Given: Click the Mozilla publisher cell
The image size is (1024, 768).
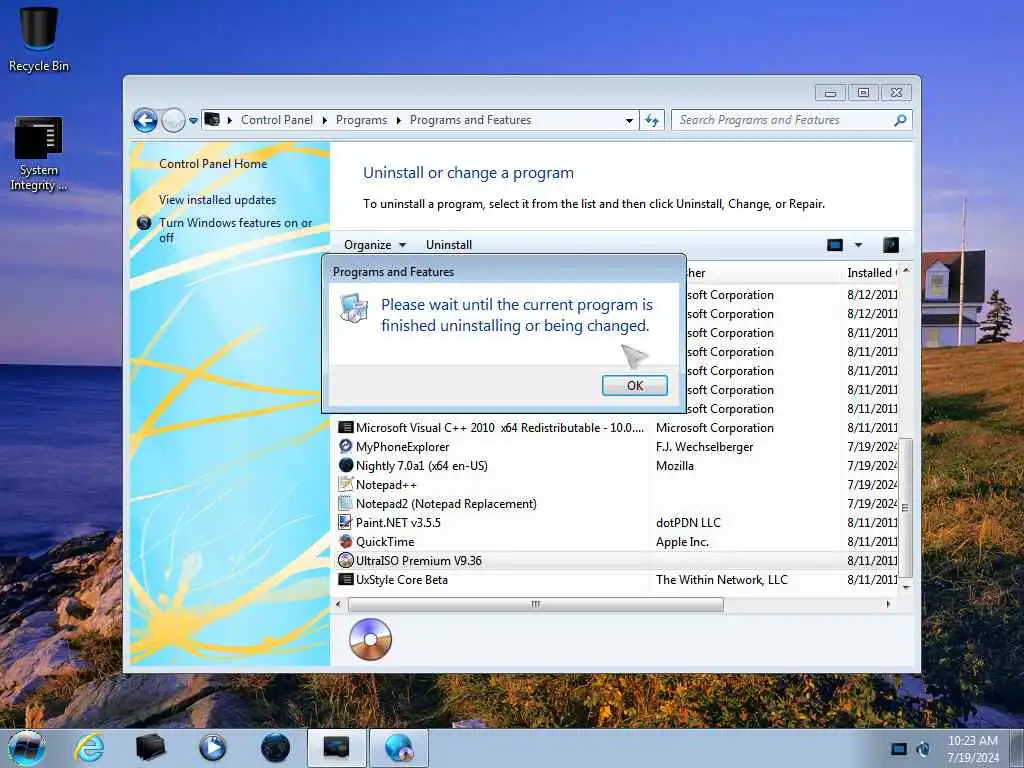Looking at the screenshot, I should pyautogui.click(x=675, y=466).
